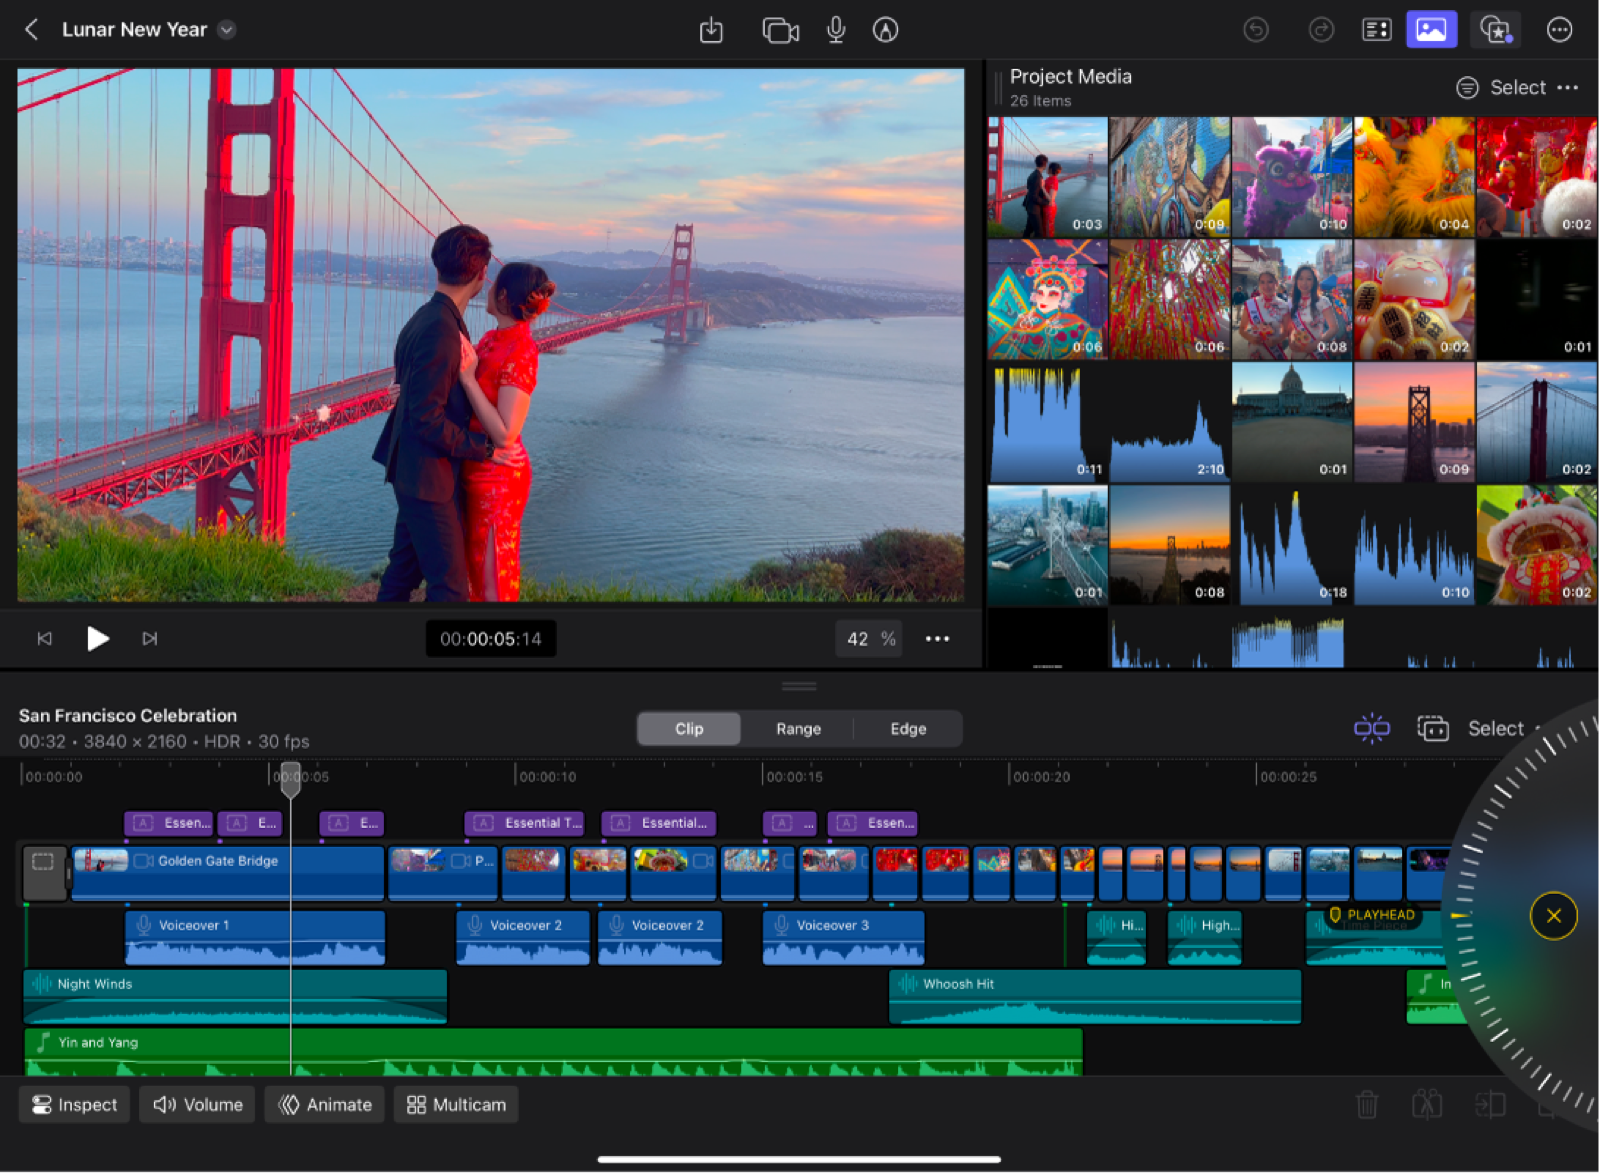Tap the Live Drawing pencil icon
The height and width of the screenshot is (1175, 1600).
886,30
